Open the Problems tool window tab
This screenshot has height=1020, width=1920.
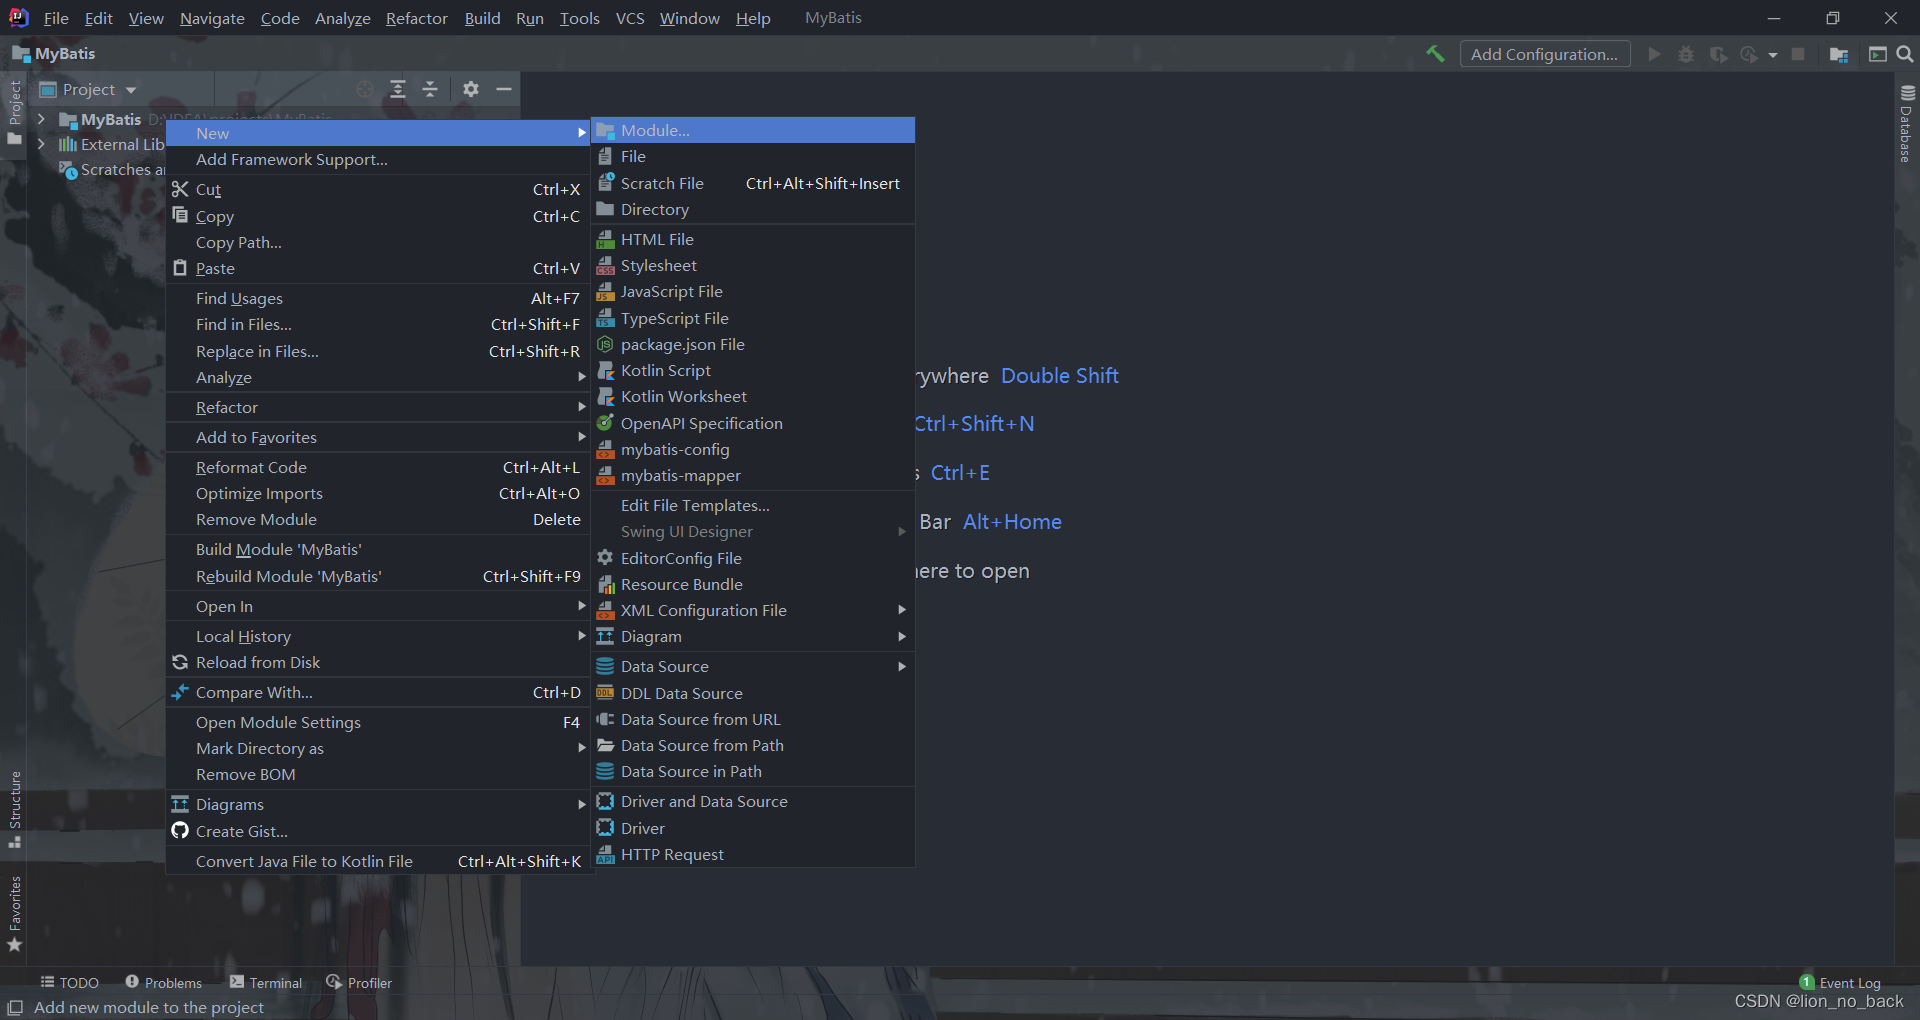point(164,983)
